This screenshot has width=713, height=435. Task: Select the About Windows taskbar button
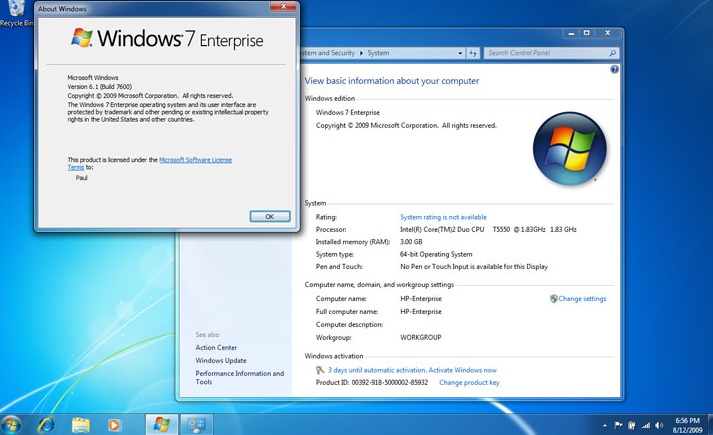click(x=161, y=425)
